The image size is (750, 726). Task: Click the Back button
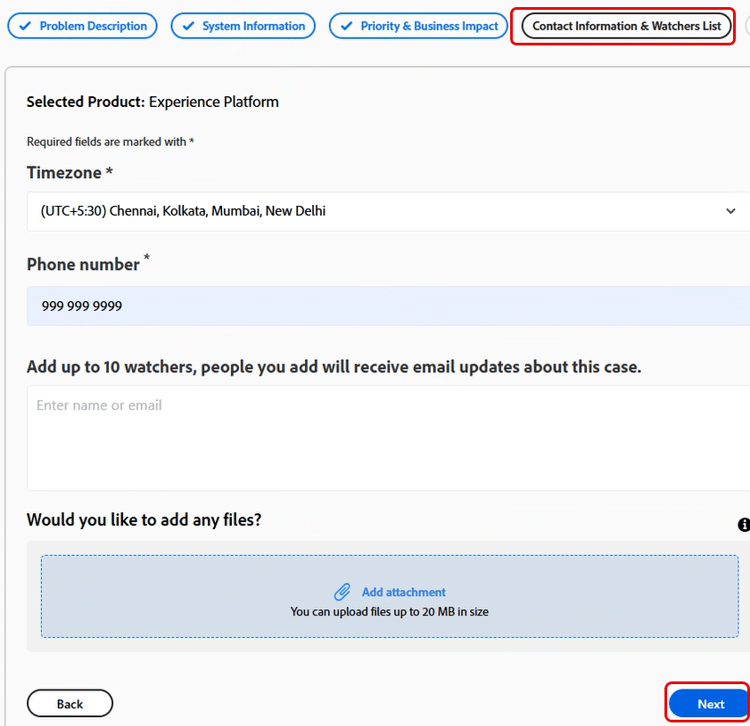pyautogui.click(x=70, y=704)
